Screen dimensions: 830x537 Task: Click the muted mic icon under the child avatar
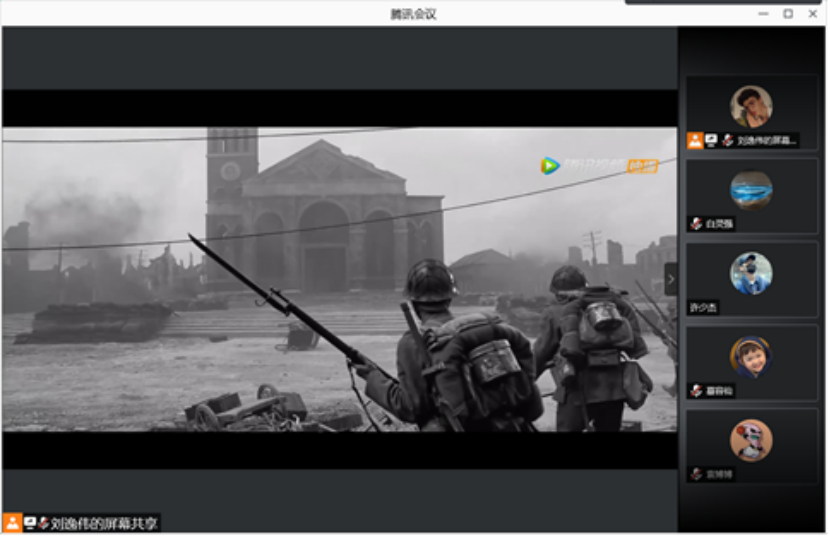[x=696, y=391]
